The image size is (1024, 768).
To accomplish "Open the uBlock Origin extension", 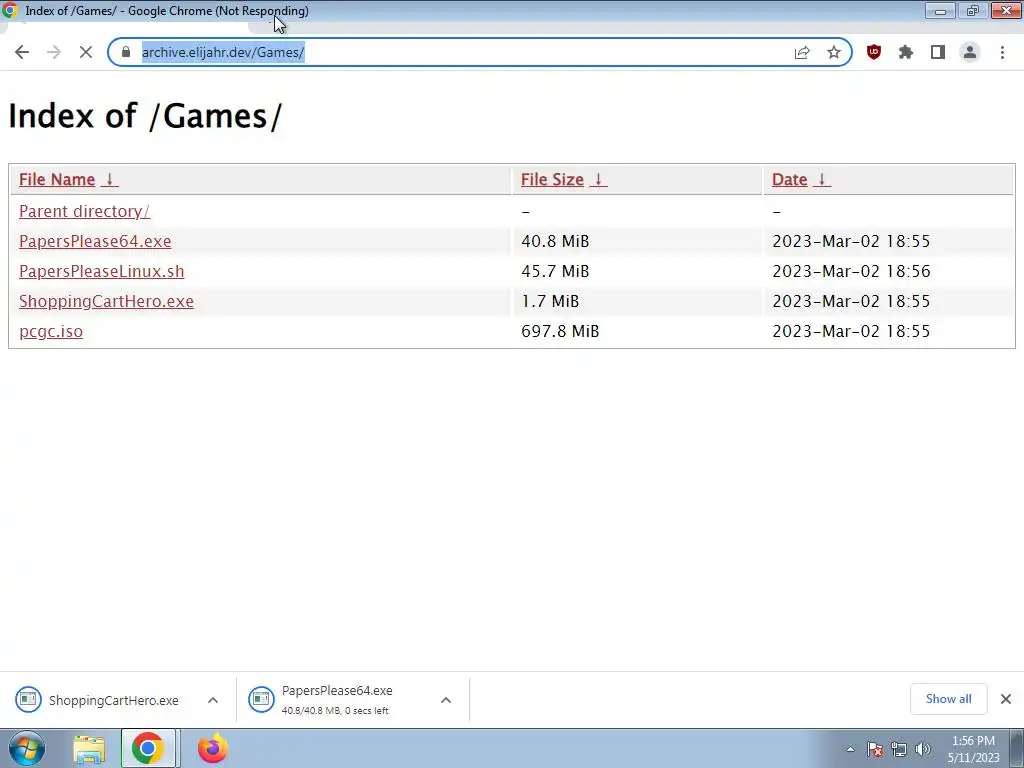I will 874,52.
